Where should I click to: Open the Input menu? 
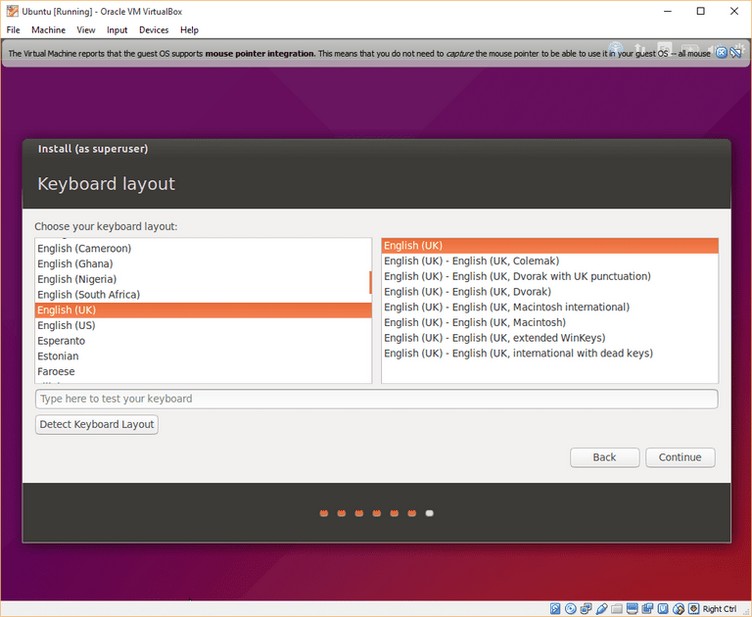pos(117,30)
